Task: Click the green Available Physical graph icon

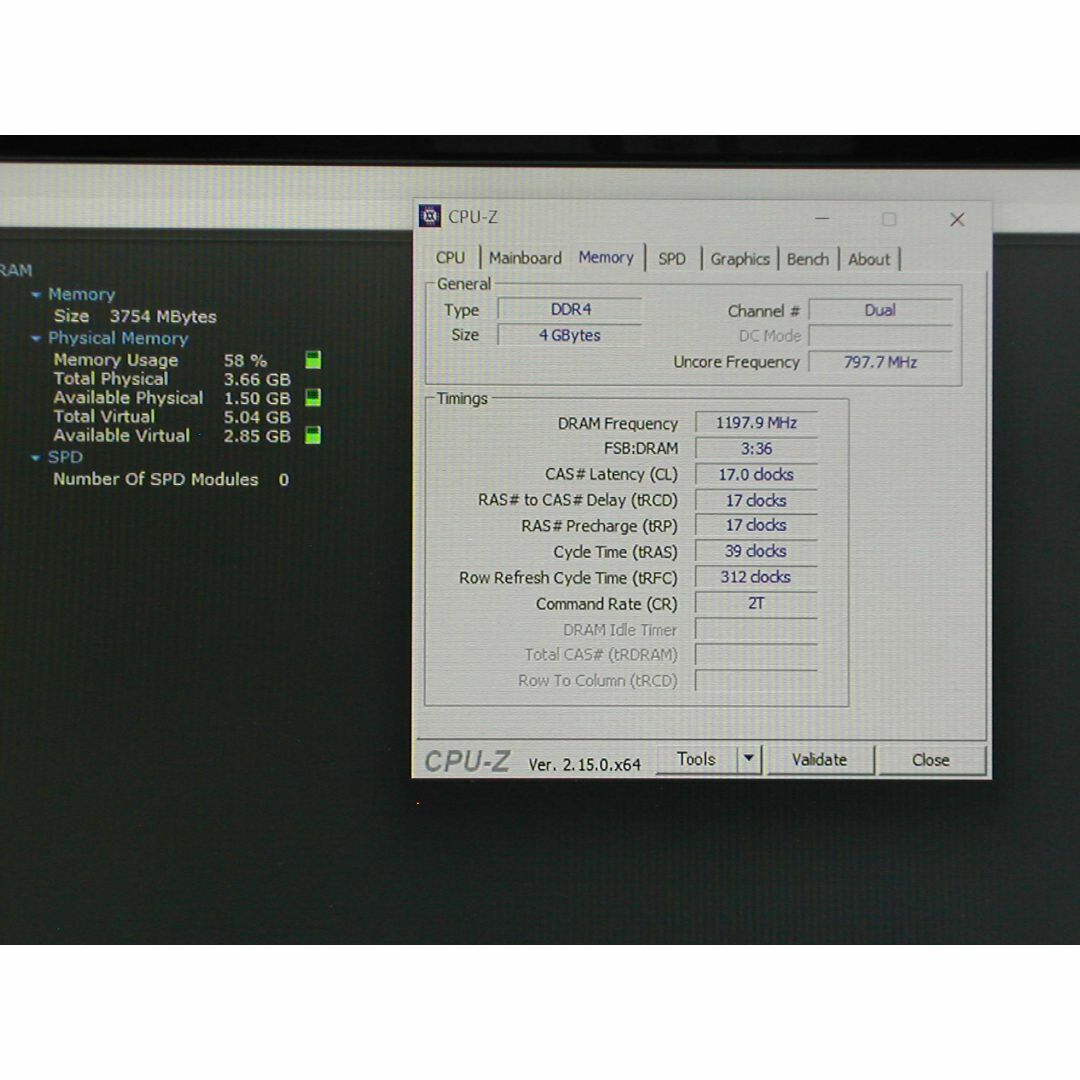Action: coord(313,397)
